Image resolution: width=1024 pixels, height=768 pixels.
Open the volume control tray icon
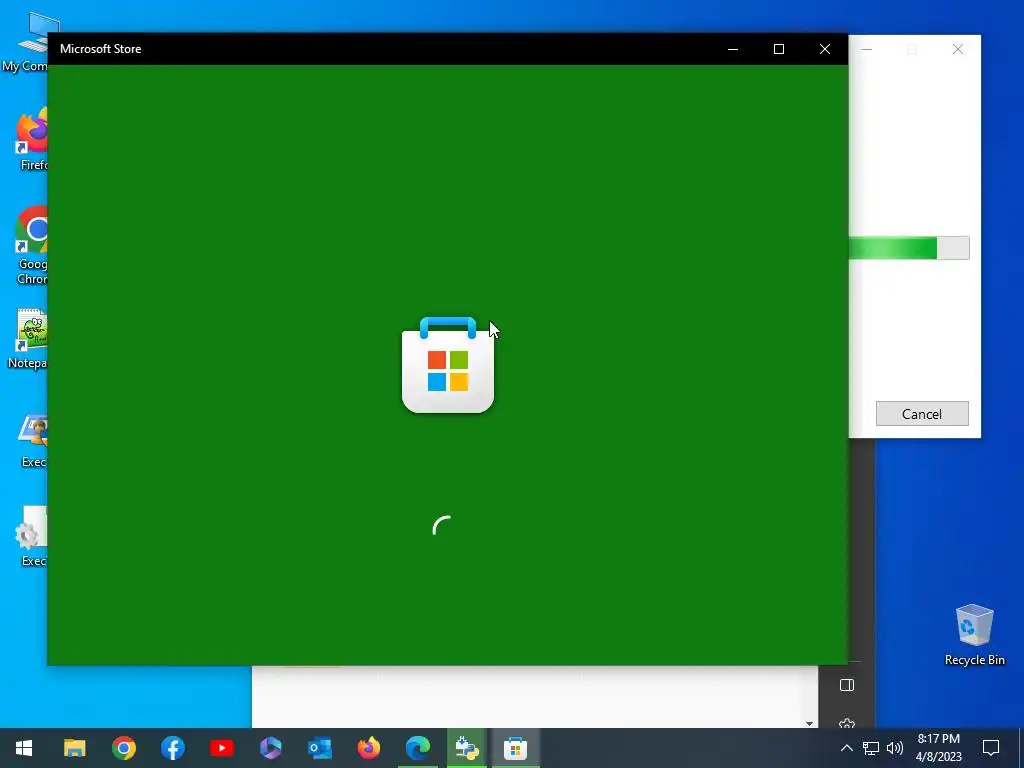point(895,748)
